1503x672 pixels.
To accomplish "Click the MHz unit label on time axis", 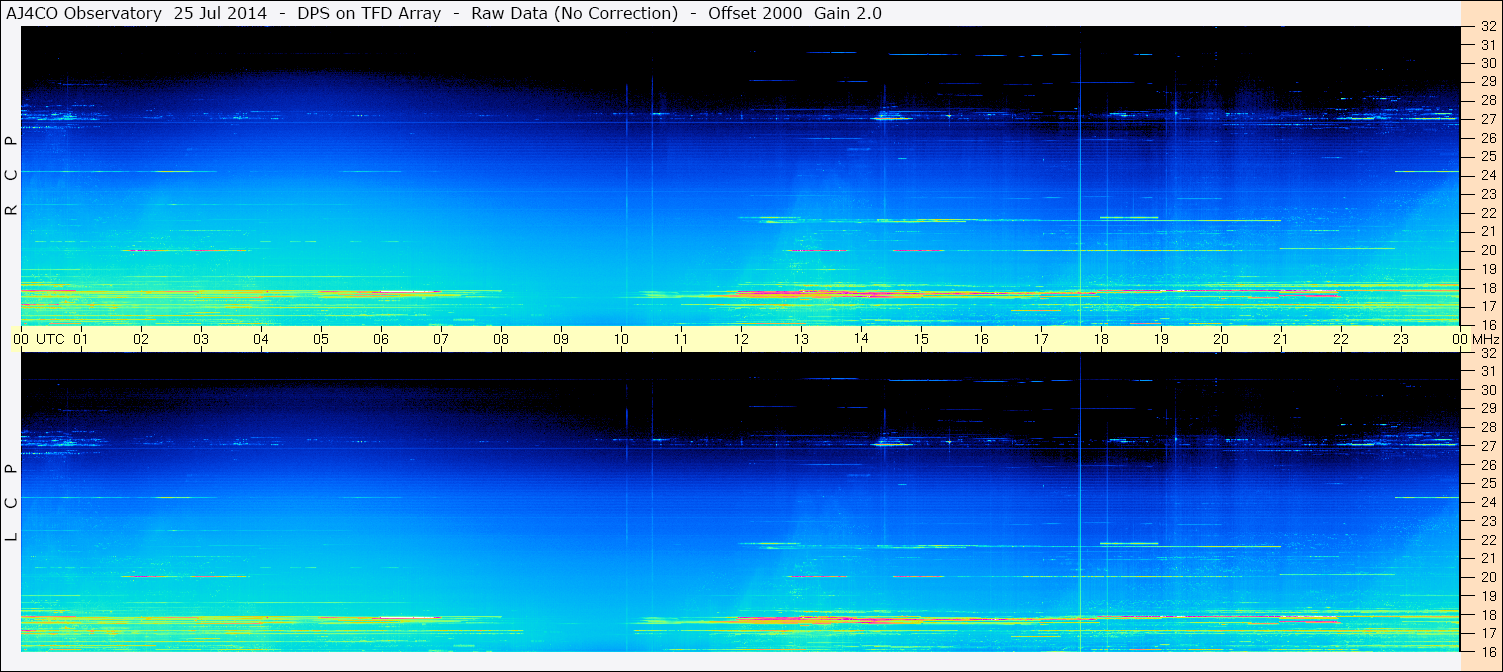I will tap(1485, 339).
